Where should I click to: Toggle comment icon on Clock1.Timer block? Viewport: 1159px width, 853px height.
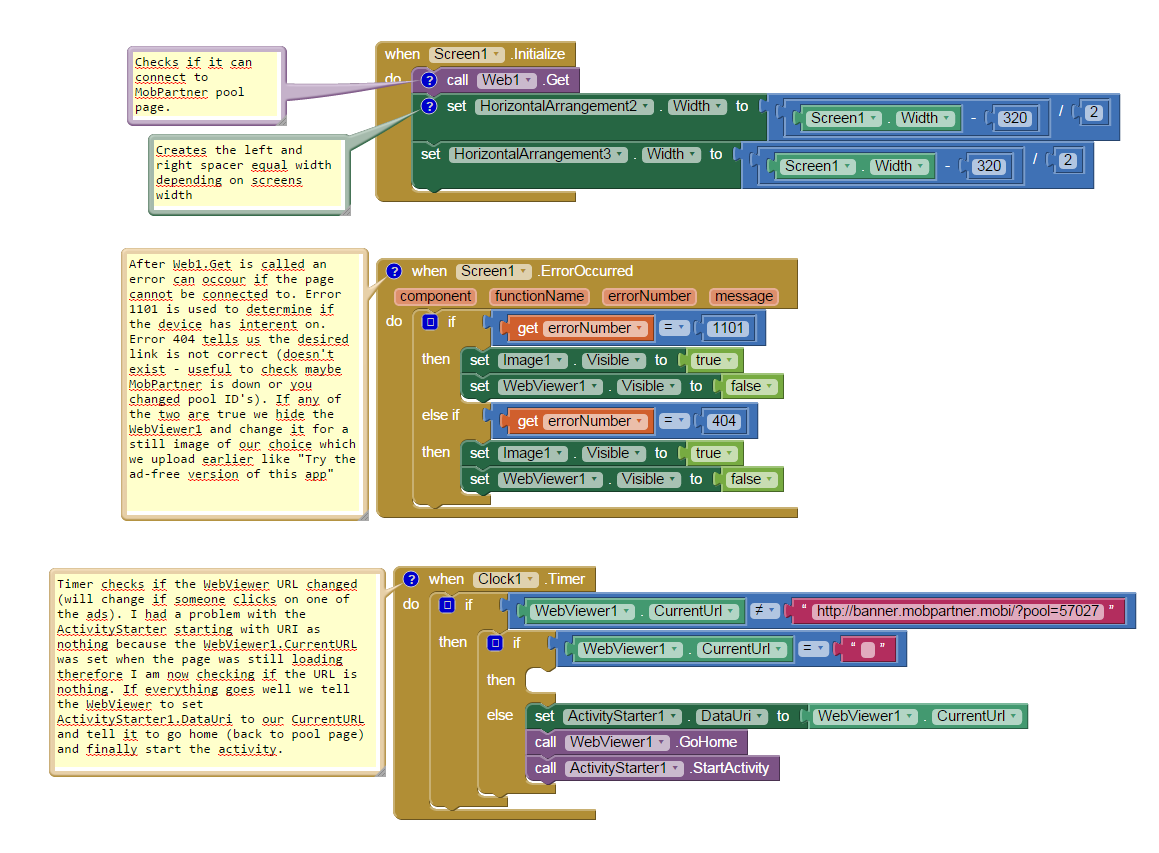coord(412,580)
